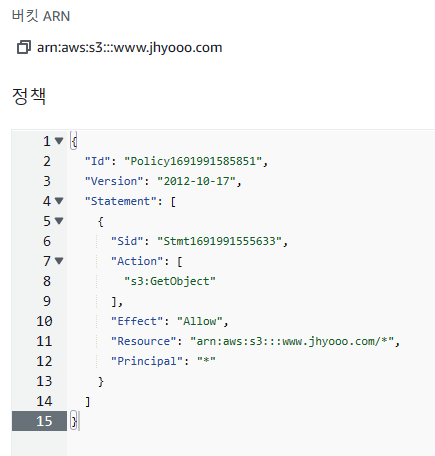435x456 pixels.
Task: Place cursor in the Policy1691991585851 Id value
Action: point(193,161)
